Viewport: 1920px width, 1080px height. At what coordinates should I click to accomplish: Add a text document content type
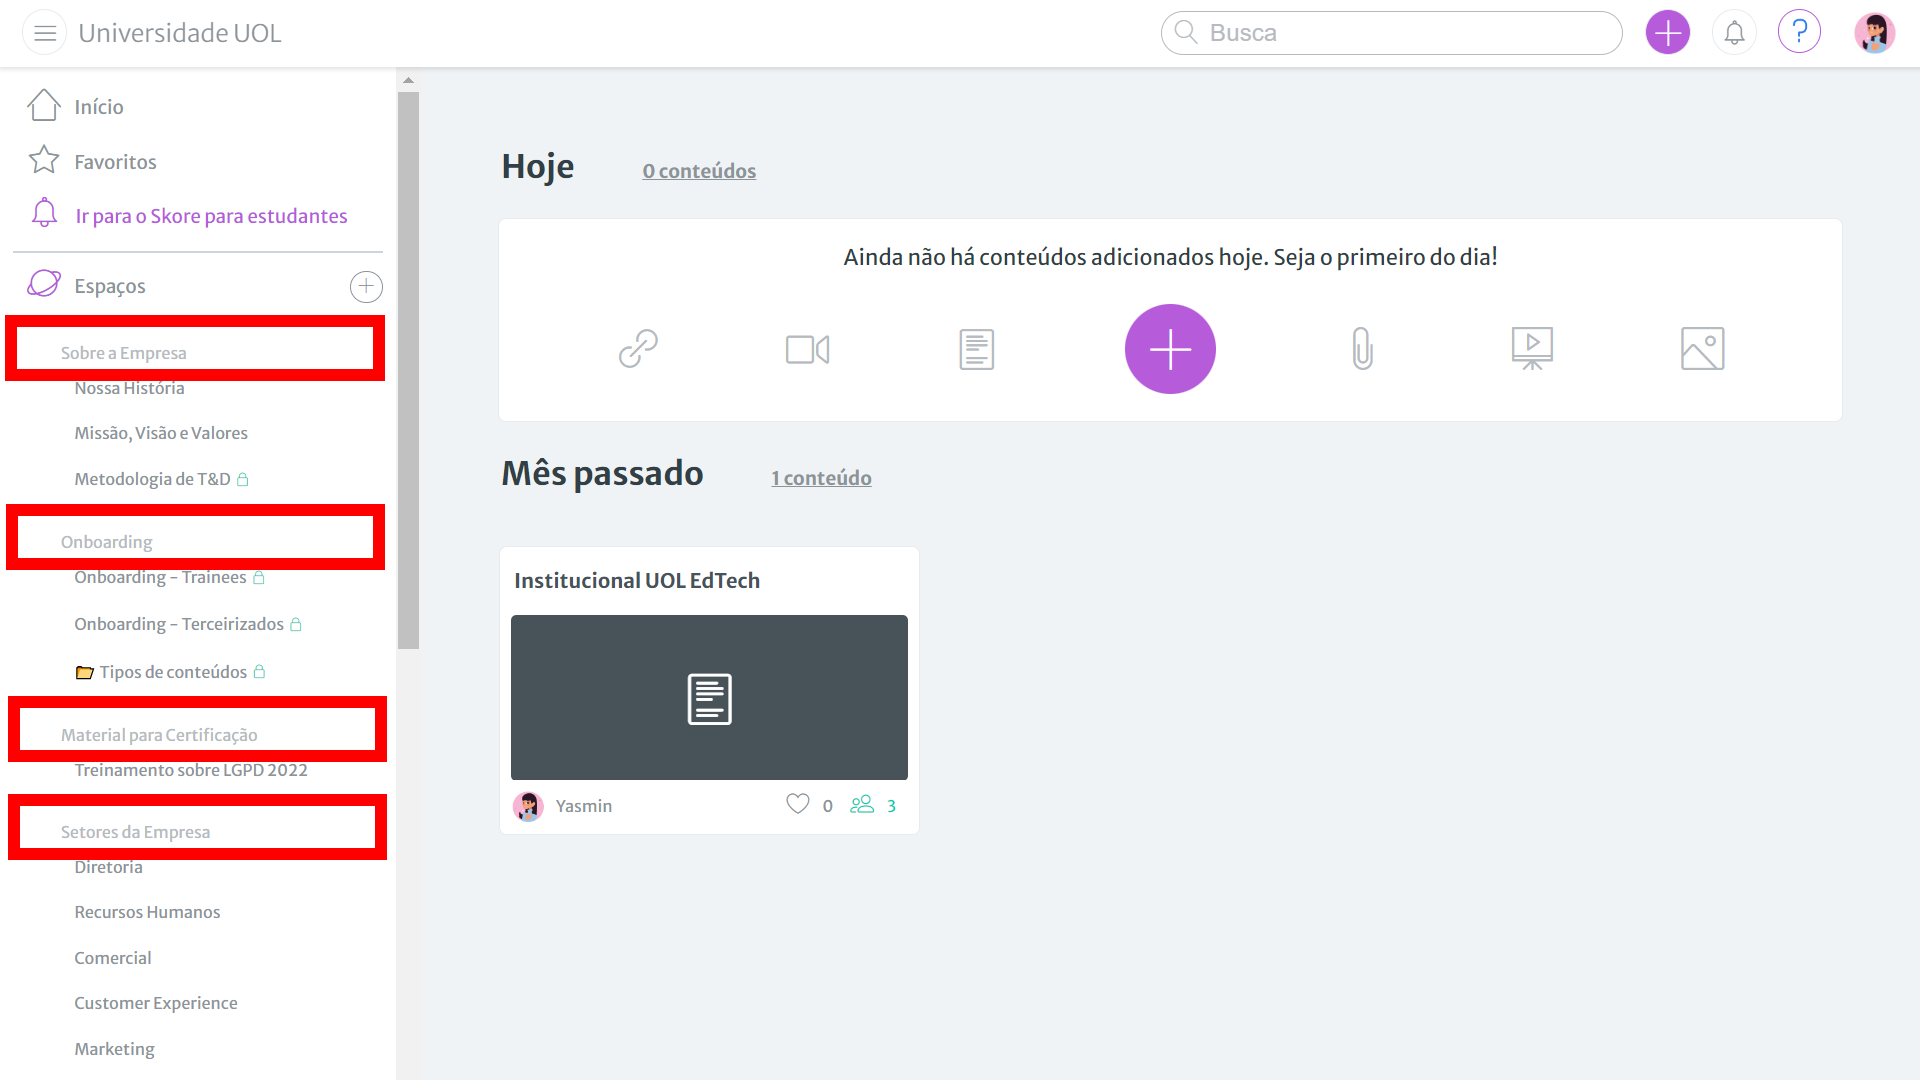977,349
